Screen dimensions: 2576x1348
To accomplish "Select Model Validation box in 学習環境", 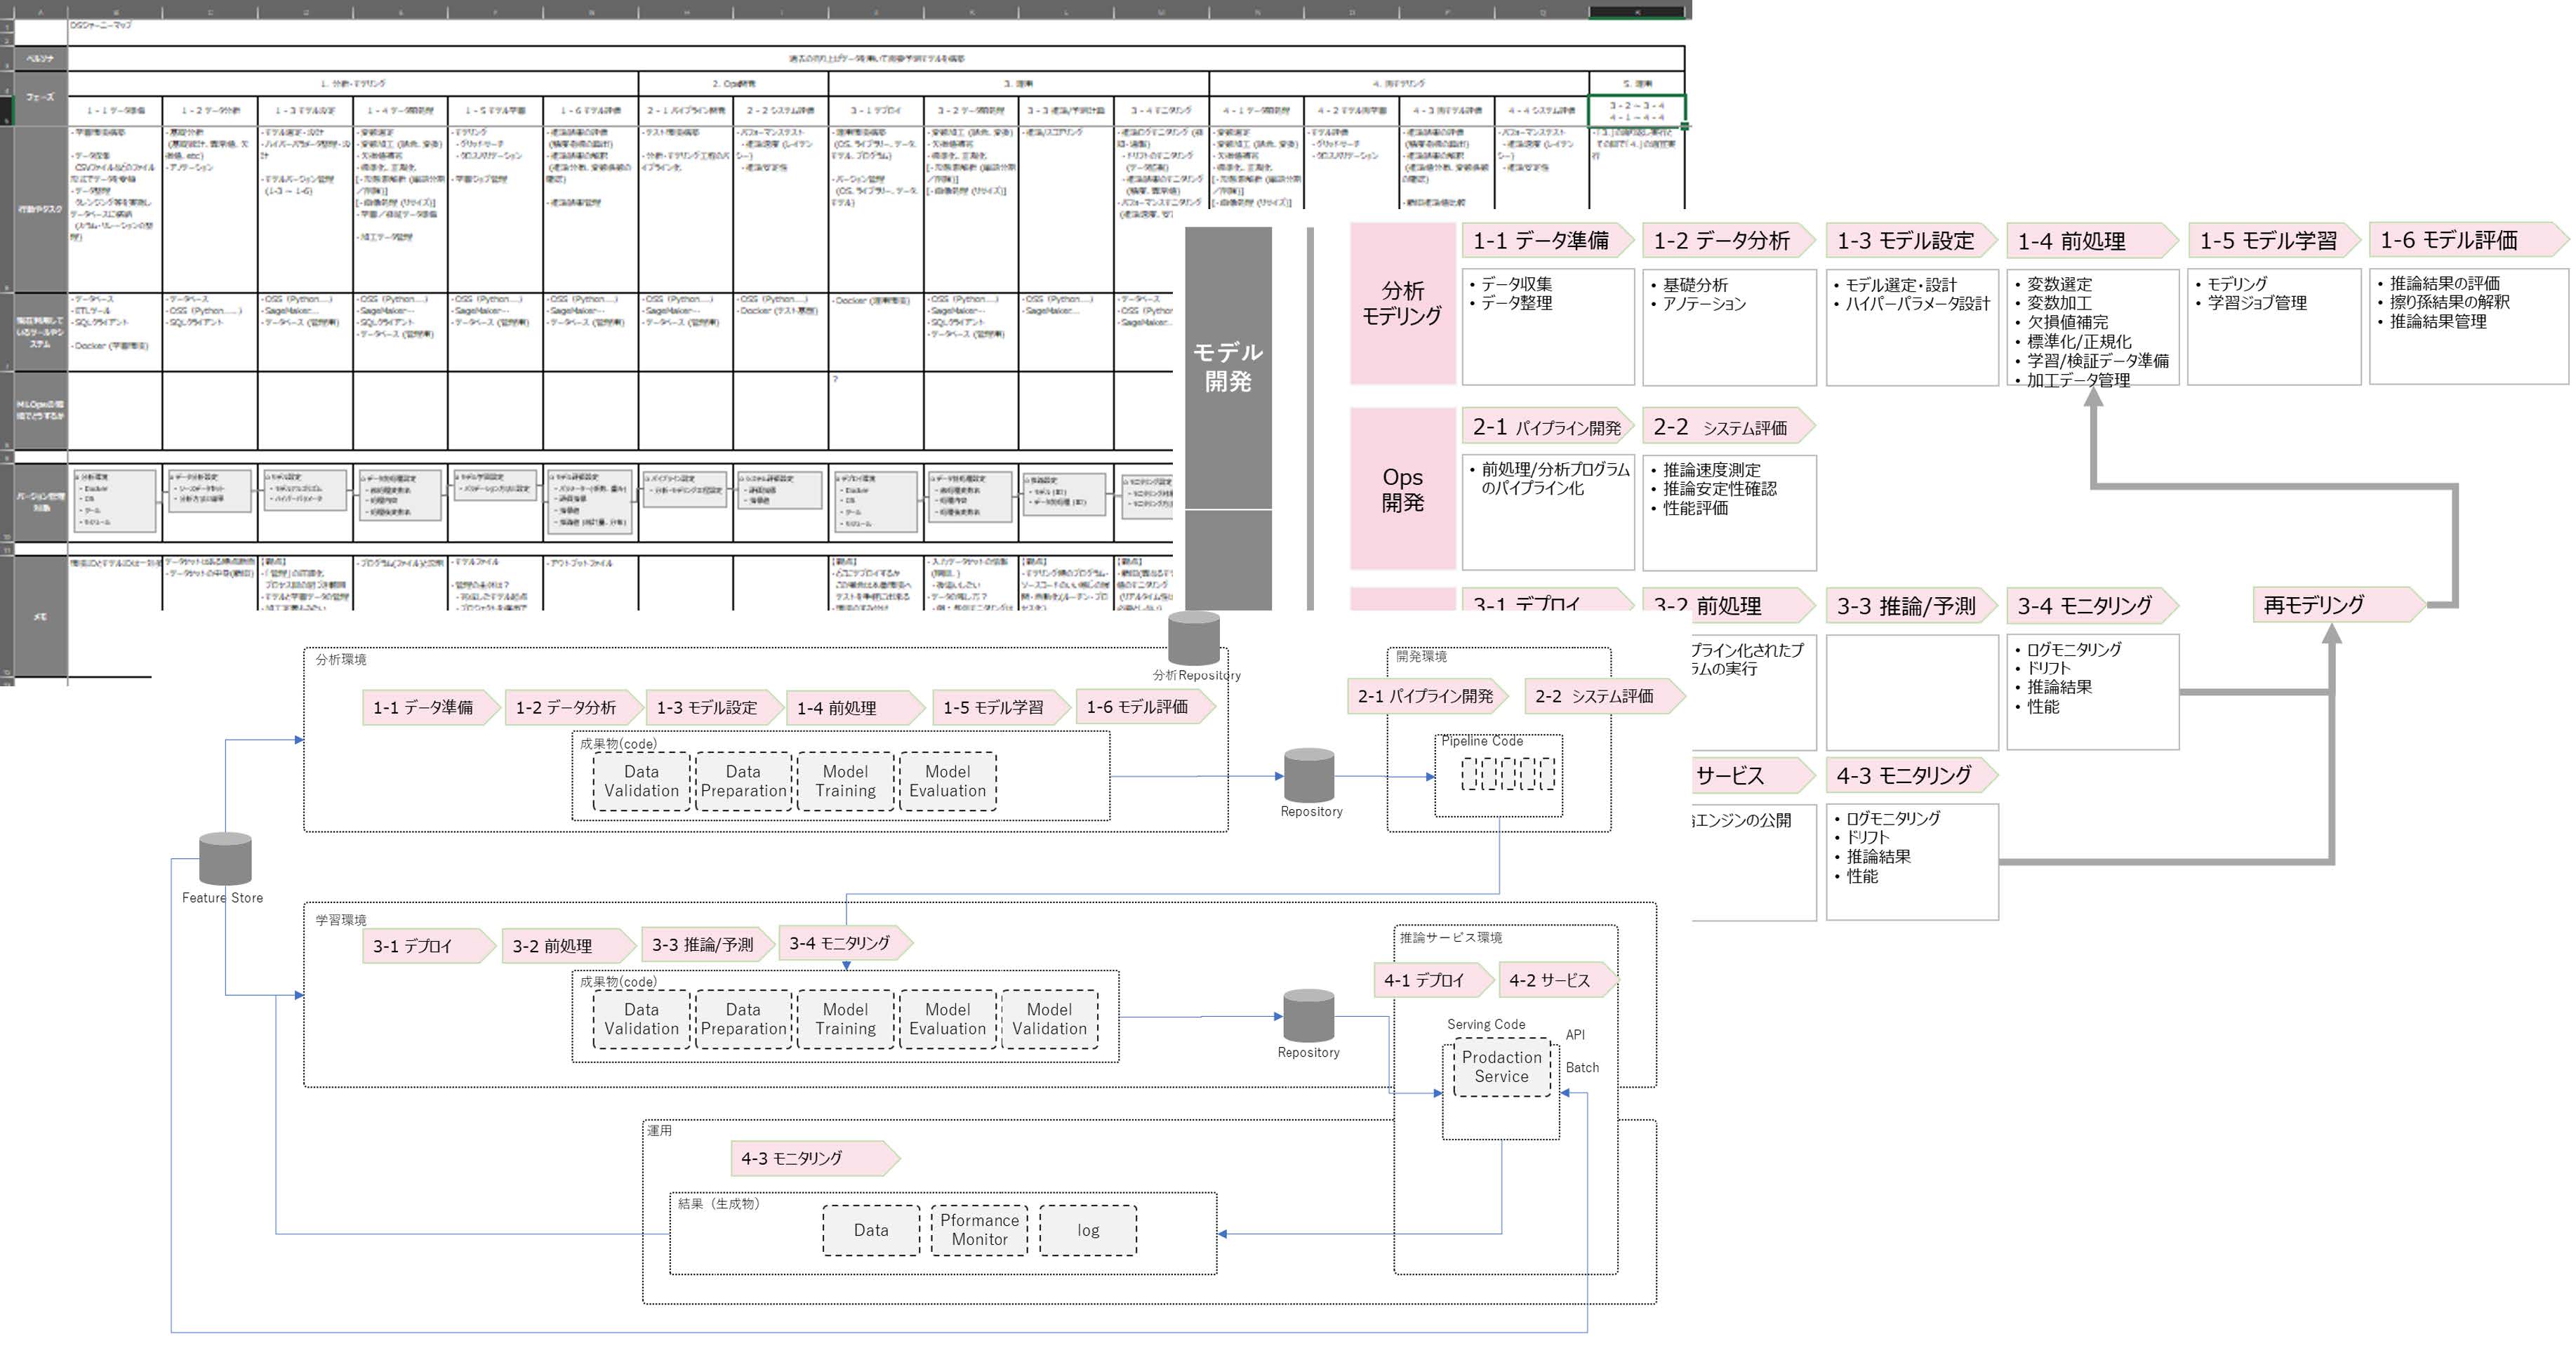I will 1049,1019.
